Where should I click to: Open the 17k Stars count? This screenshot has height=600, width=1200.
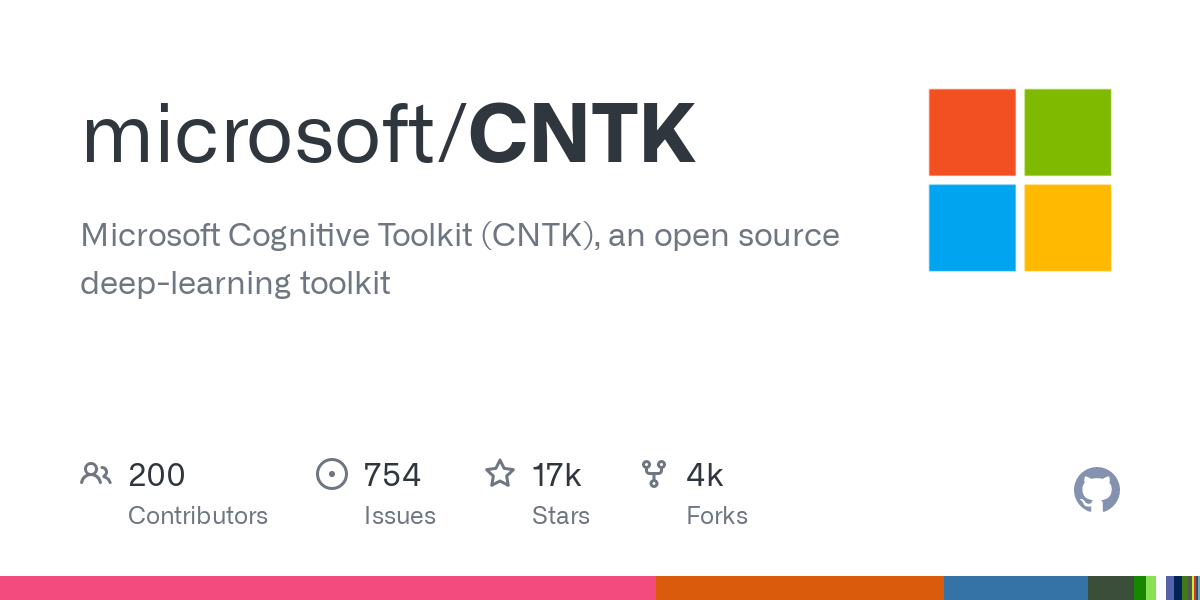tap(557, 474)
